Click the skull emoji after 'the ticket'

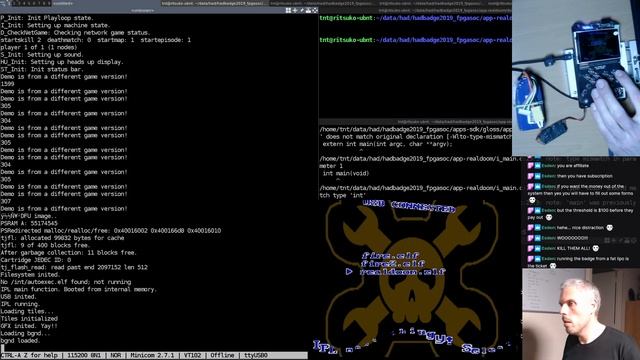[x=553, y=266]
